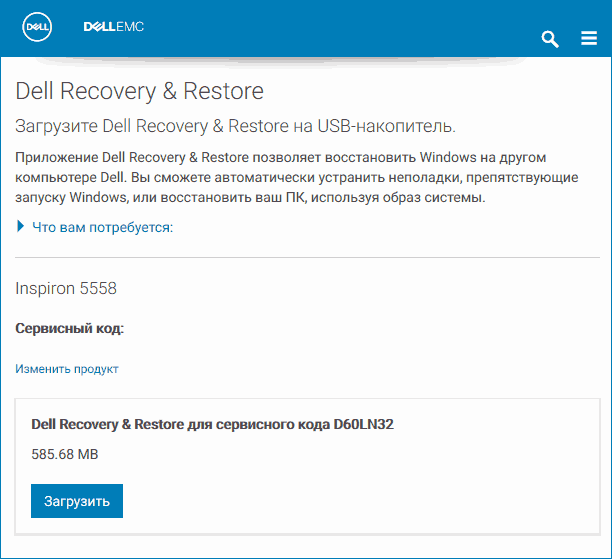
Task: Click the "Изменить продукт" link
Action: [x=67, y=369]
